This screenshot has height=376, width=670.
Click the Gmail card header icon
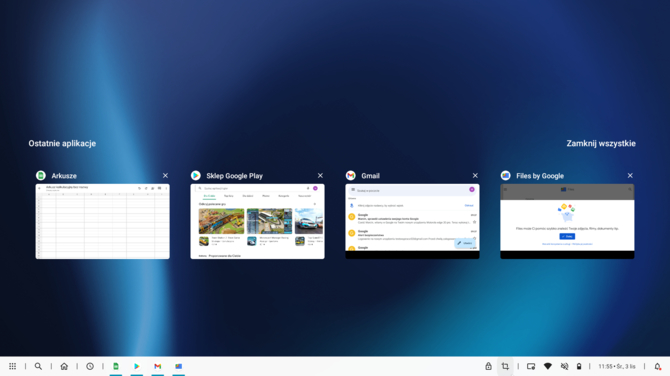pos(351,176)
